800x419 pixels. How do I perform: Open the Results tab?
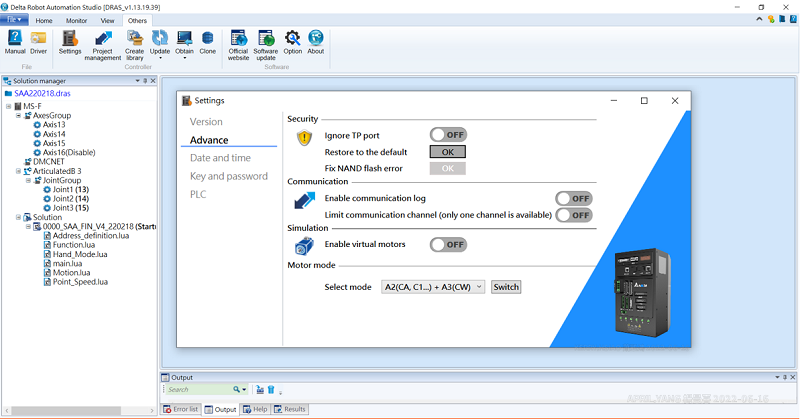pos(289,409)
